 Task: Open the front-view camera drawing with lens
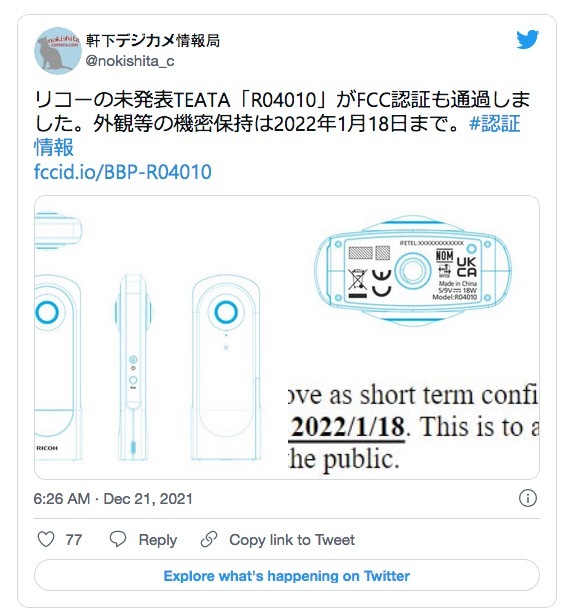point(226,368)
